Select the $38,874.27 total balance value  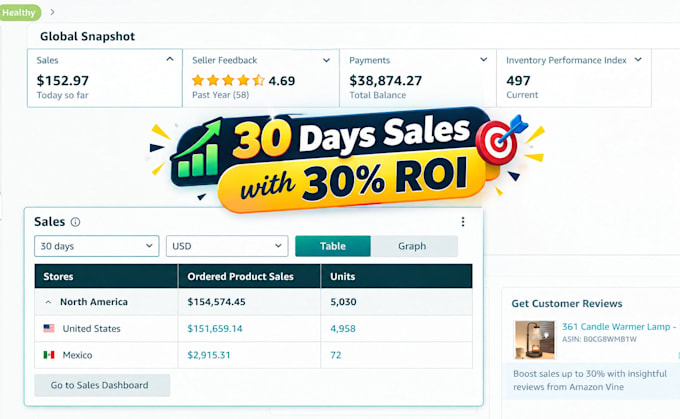click(x=386, y=81)
